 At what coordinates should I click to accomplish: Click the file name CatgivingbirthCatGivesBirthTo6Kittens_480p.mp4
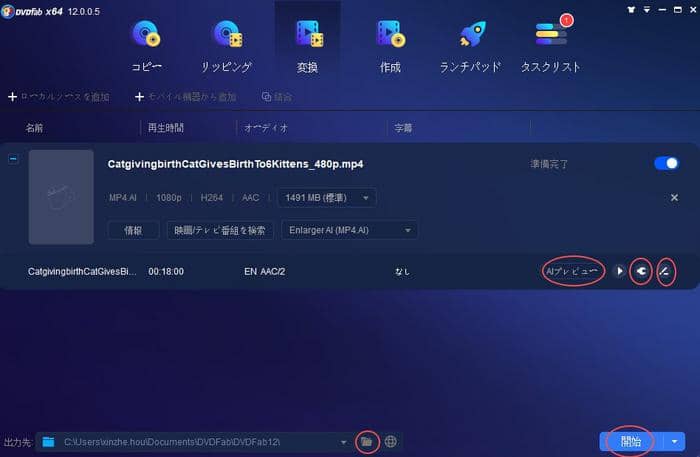click(235, 164)
